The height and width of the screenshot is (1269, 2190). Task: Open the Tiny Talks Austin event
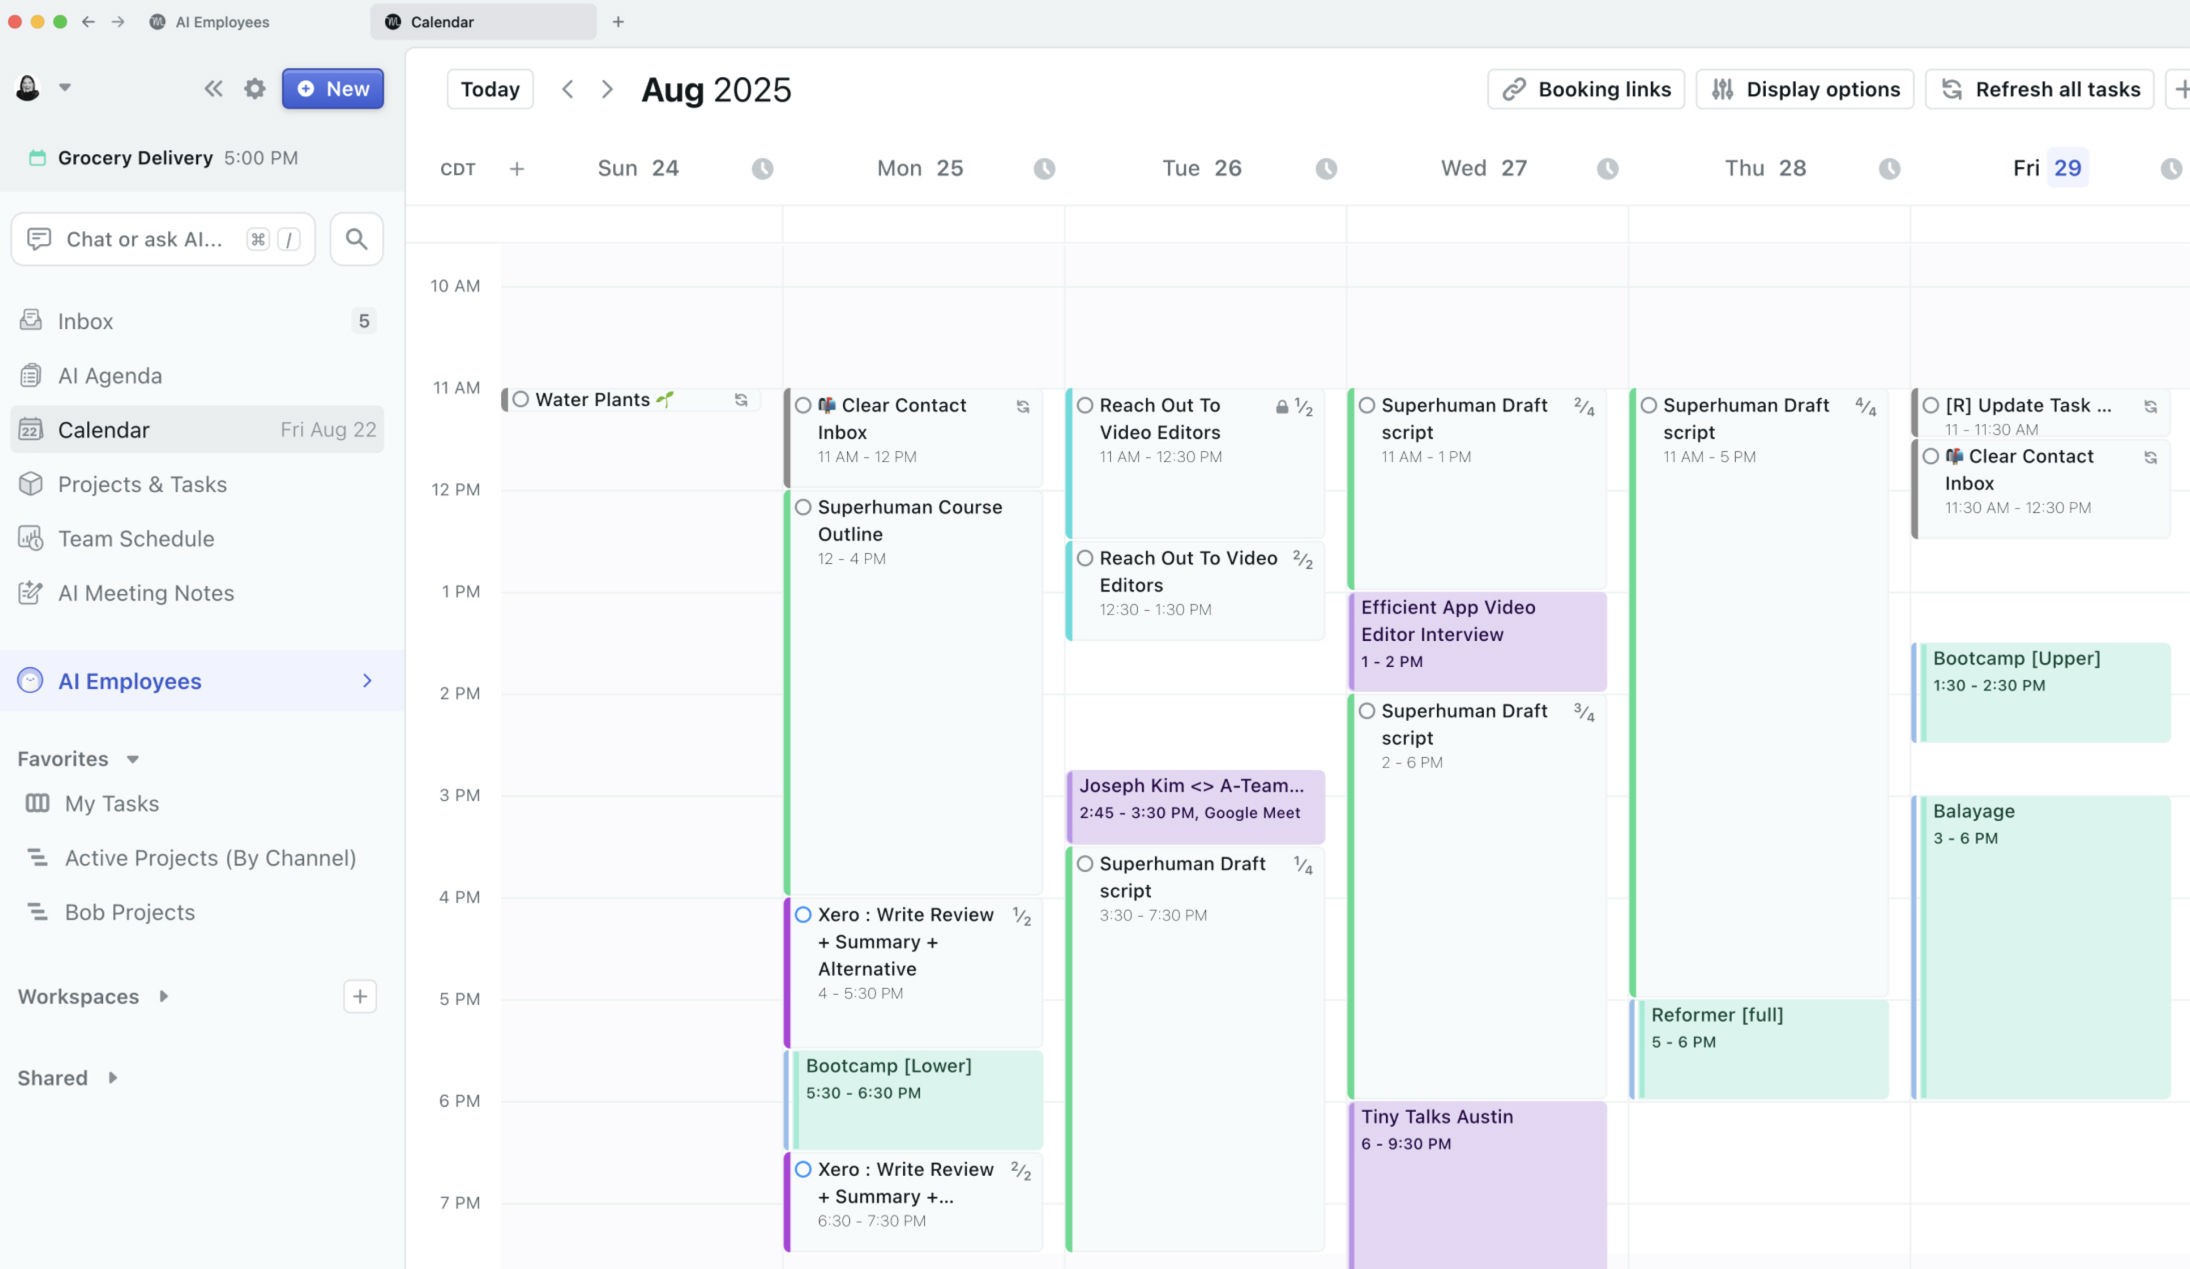tap(1477, 1184)
